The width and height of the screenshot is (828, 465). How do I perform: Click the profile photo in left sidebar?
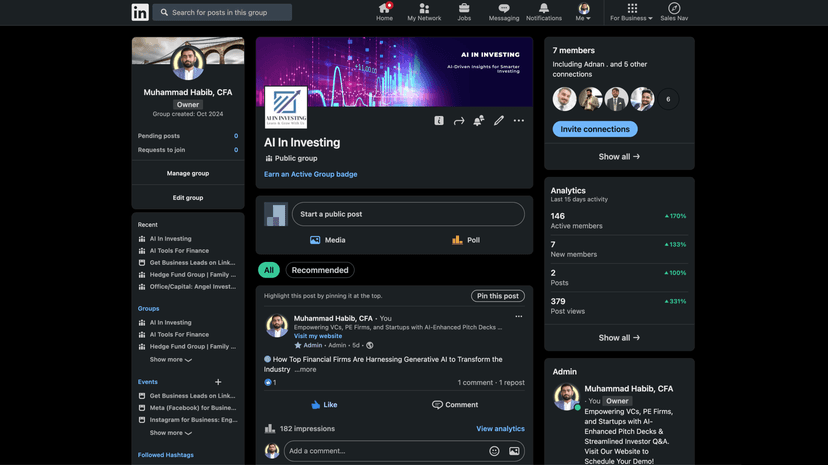pos(188,63)
